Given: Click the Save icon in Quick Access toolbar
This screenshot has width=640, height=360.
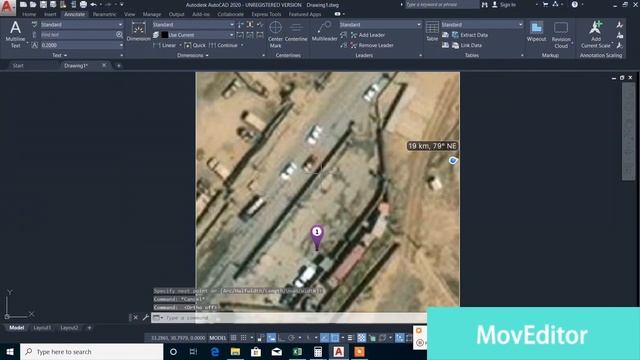Looking at the screenshot, I should pos(43,4).
